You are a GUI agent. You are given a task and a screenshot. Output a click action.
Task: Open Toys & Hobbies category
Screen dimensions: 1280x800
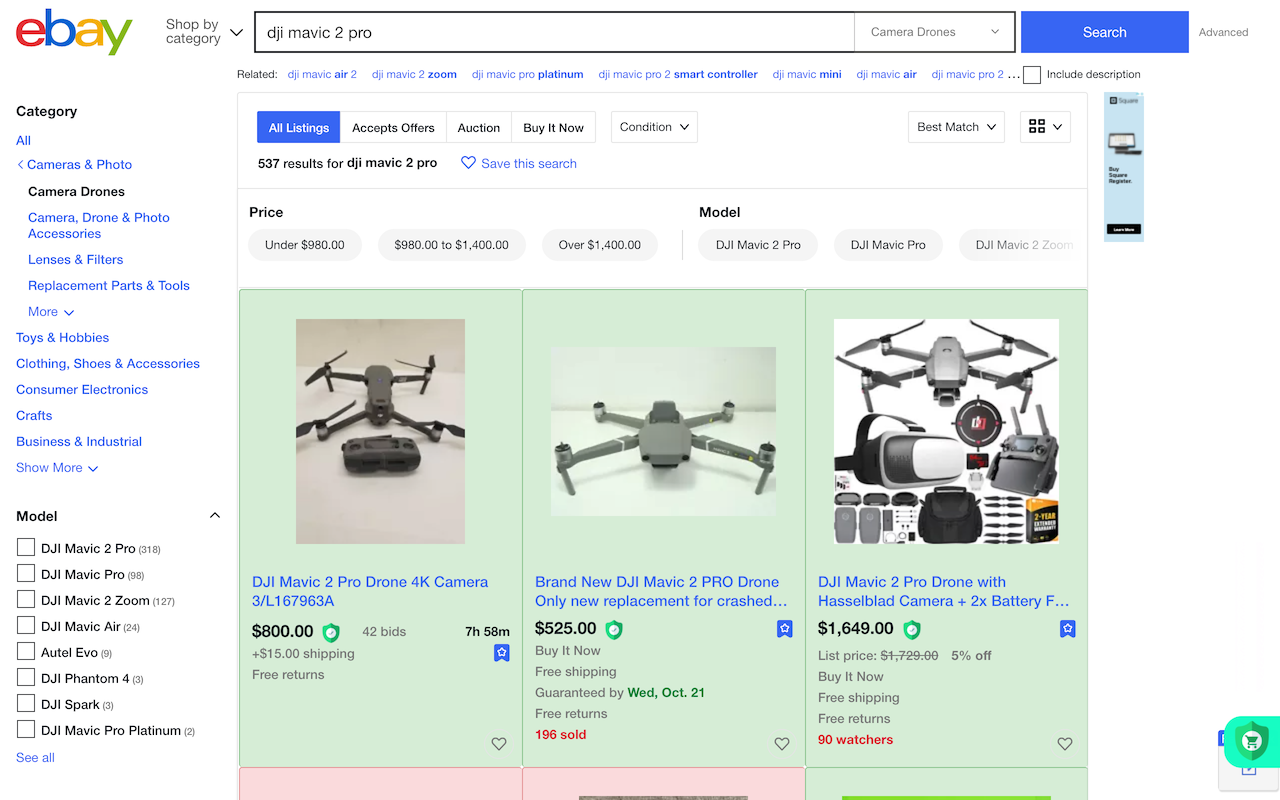(63, 338)
